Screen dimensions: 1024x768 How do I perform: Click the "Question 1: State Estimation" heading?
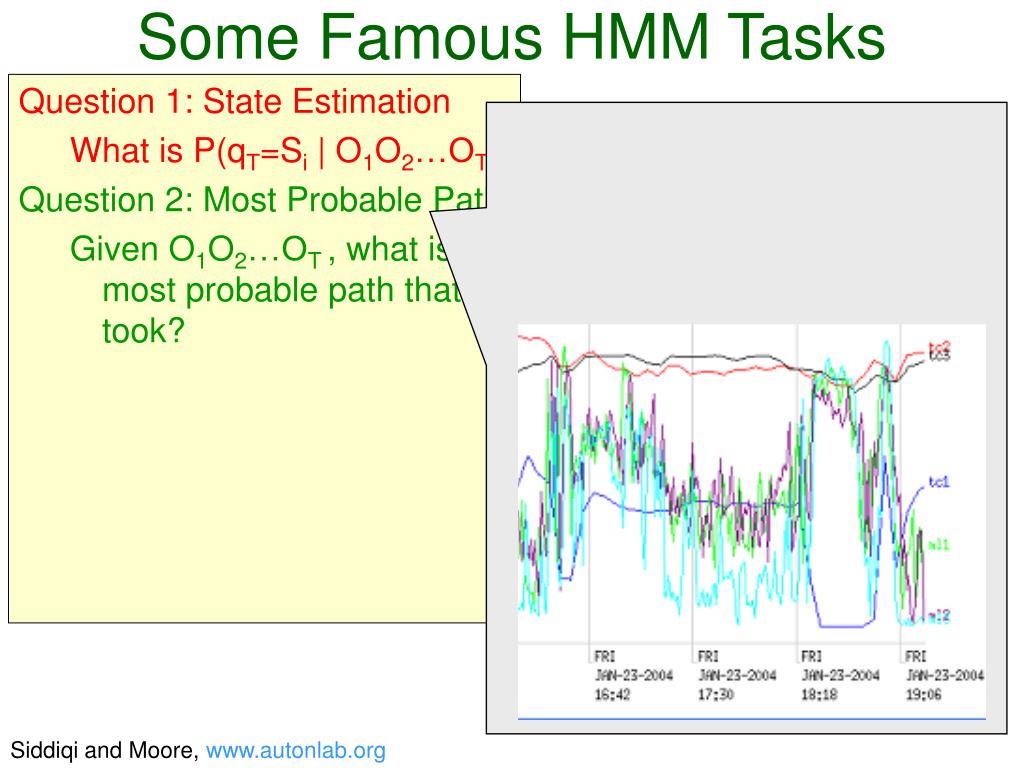coord(234,102)
